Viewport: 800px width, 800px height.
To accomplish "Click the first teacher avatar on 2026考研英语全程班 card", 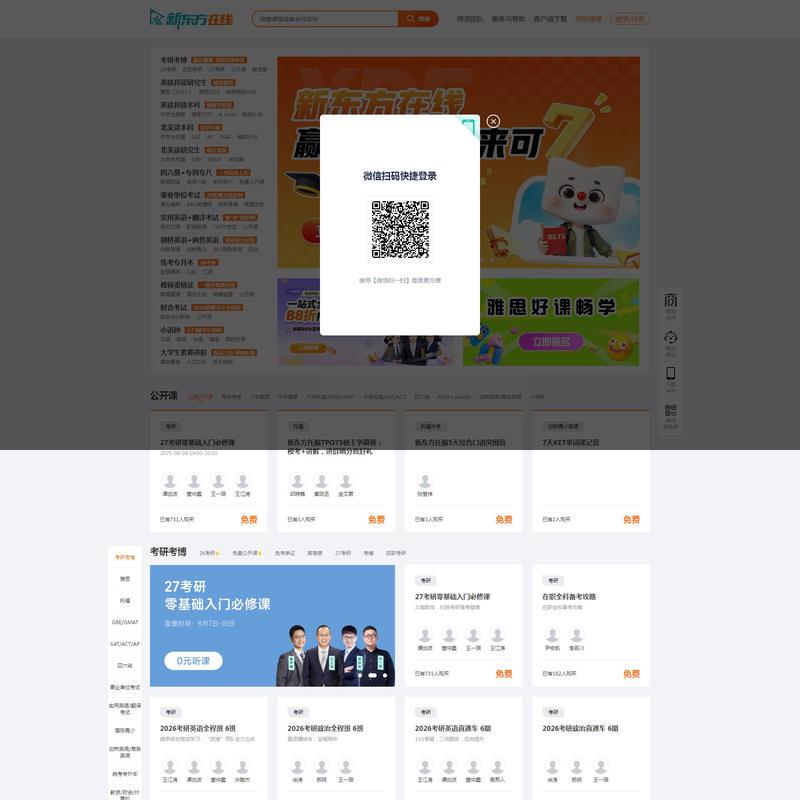I will (x=170, y=767).
